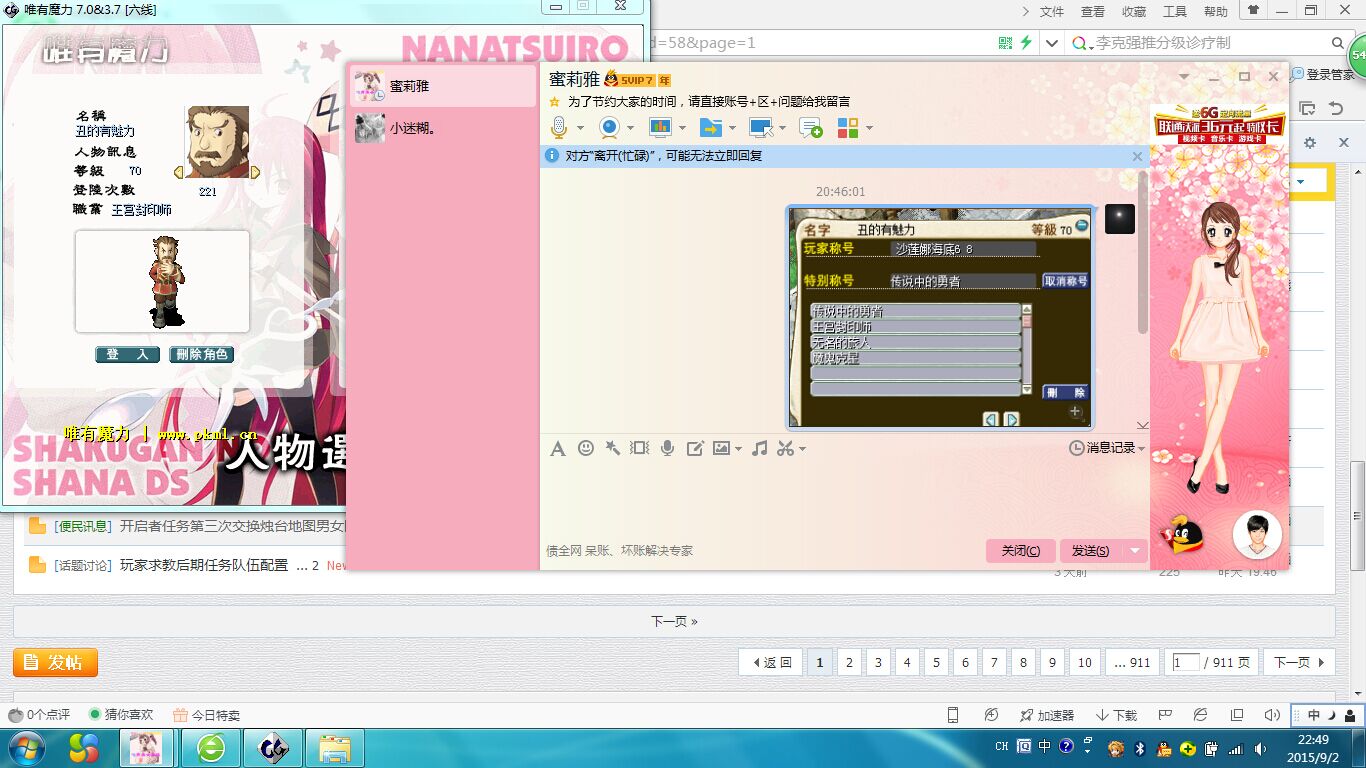This screenshot has width=1366, height=768.
Task: Open the emoji smiley picker
Action: [x=586, y=448]
